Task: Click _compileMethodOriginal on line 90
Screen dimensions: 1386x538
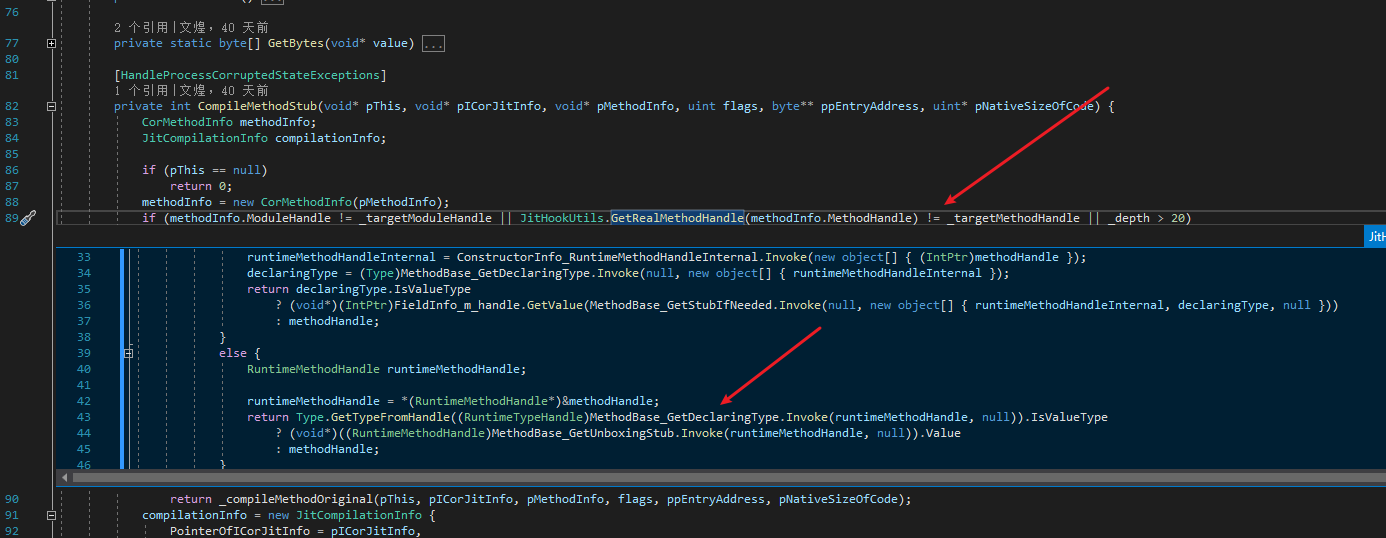Action: point(296,500)
